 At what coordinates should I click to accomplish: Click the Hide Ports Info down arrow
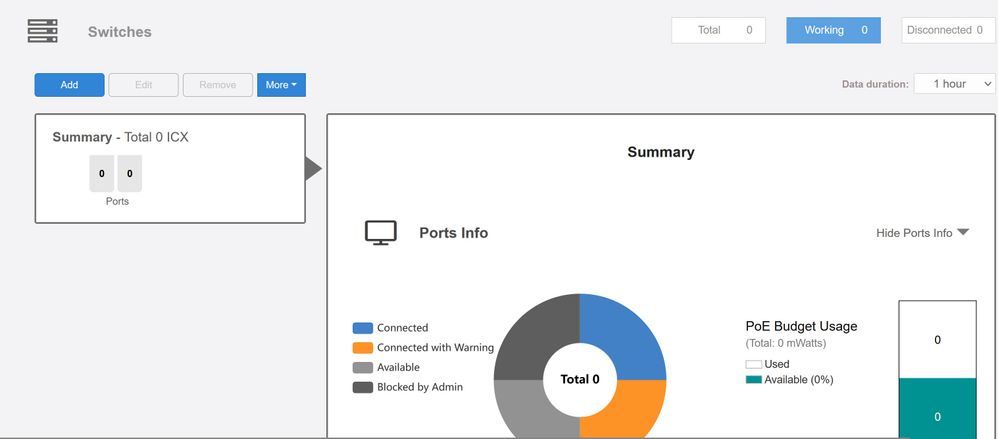tap(963, 232)
